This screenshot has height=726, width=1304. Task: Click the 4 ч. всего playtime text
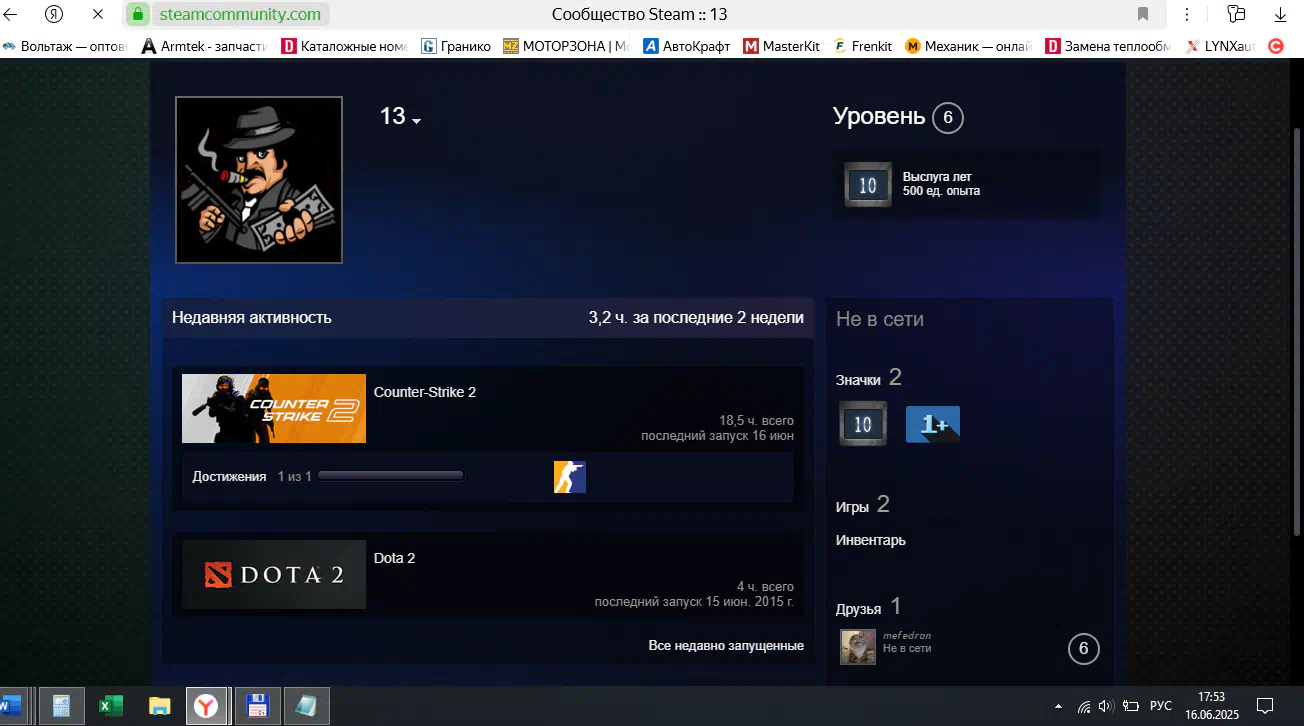pyautogui.click(x=765, y=587)
